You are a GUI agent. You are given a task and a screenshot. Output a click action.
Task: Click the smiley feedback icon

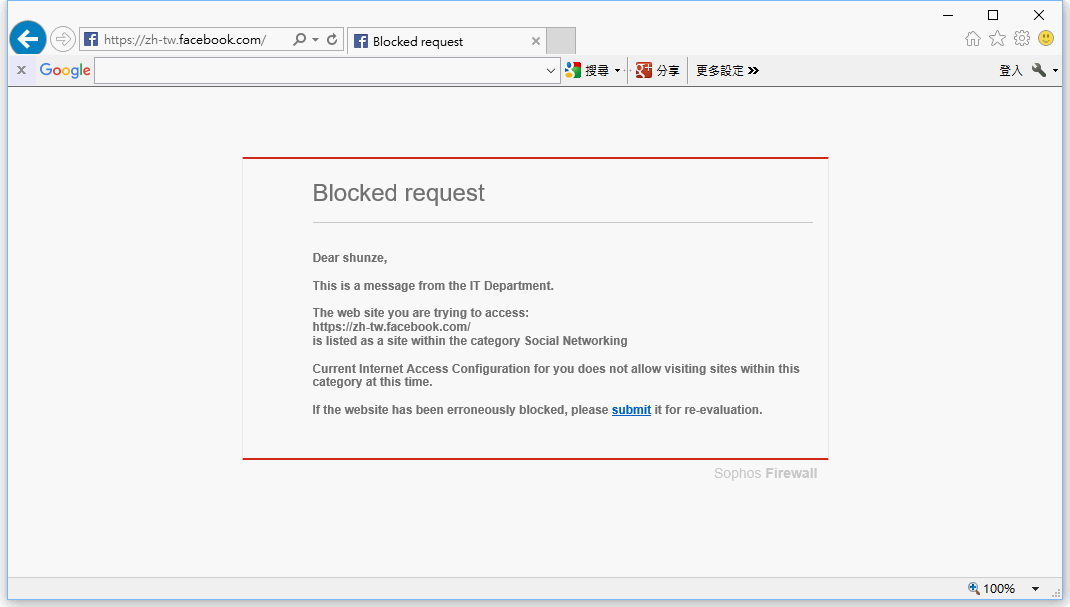pos(1045,38)
